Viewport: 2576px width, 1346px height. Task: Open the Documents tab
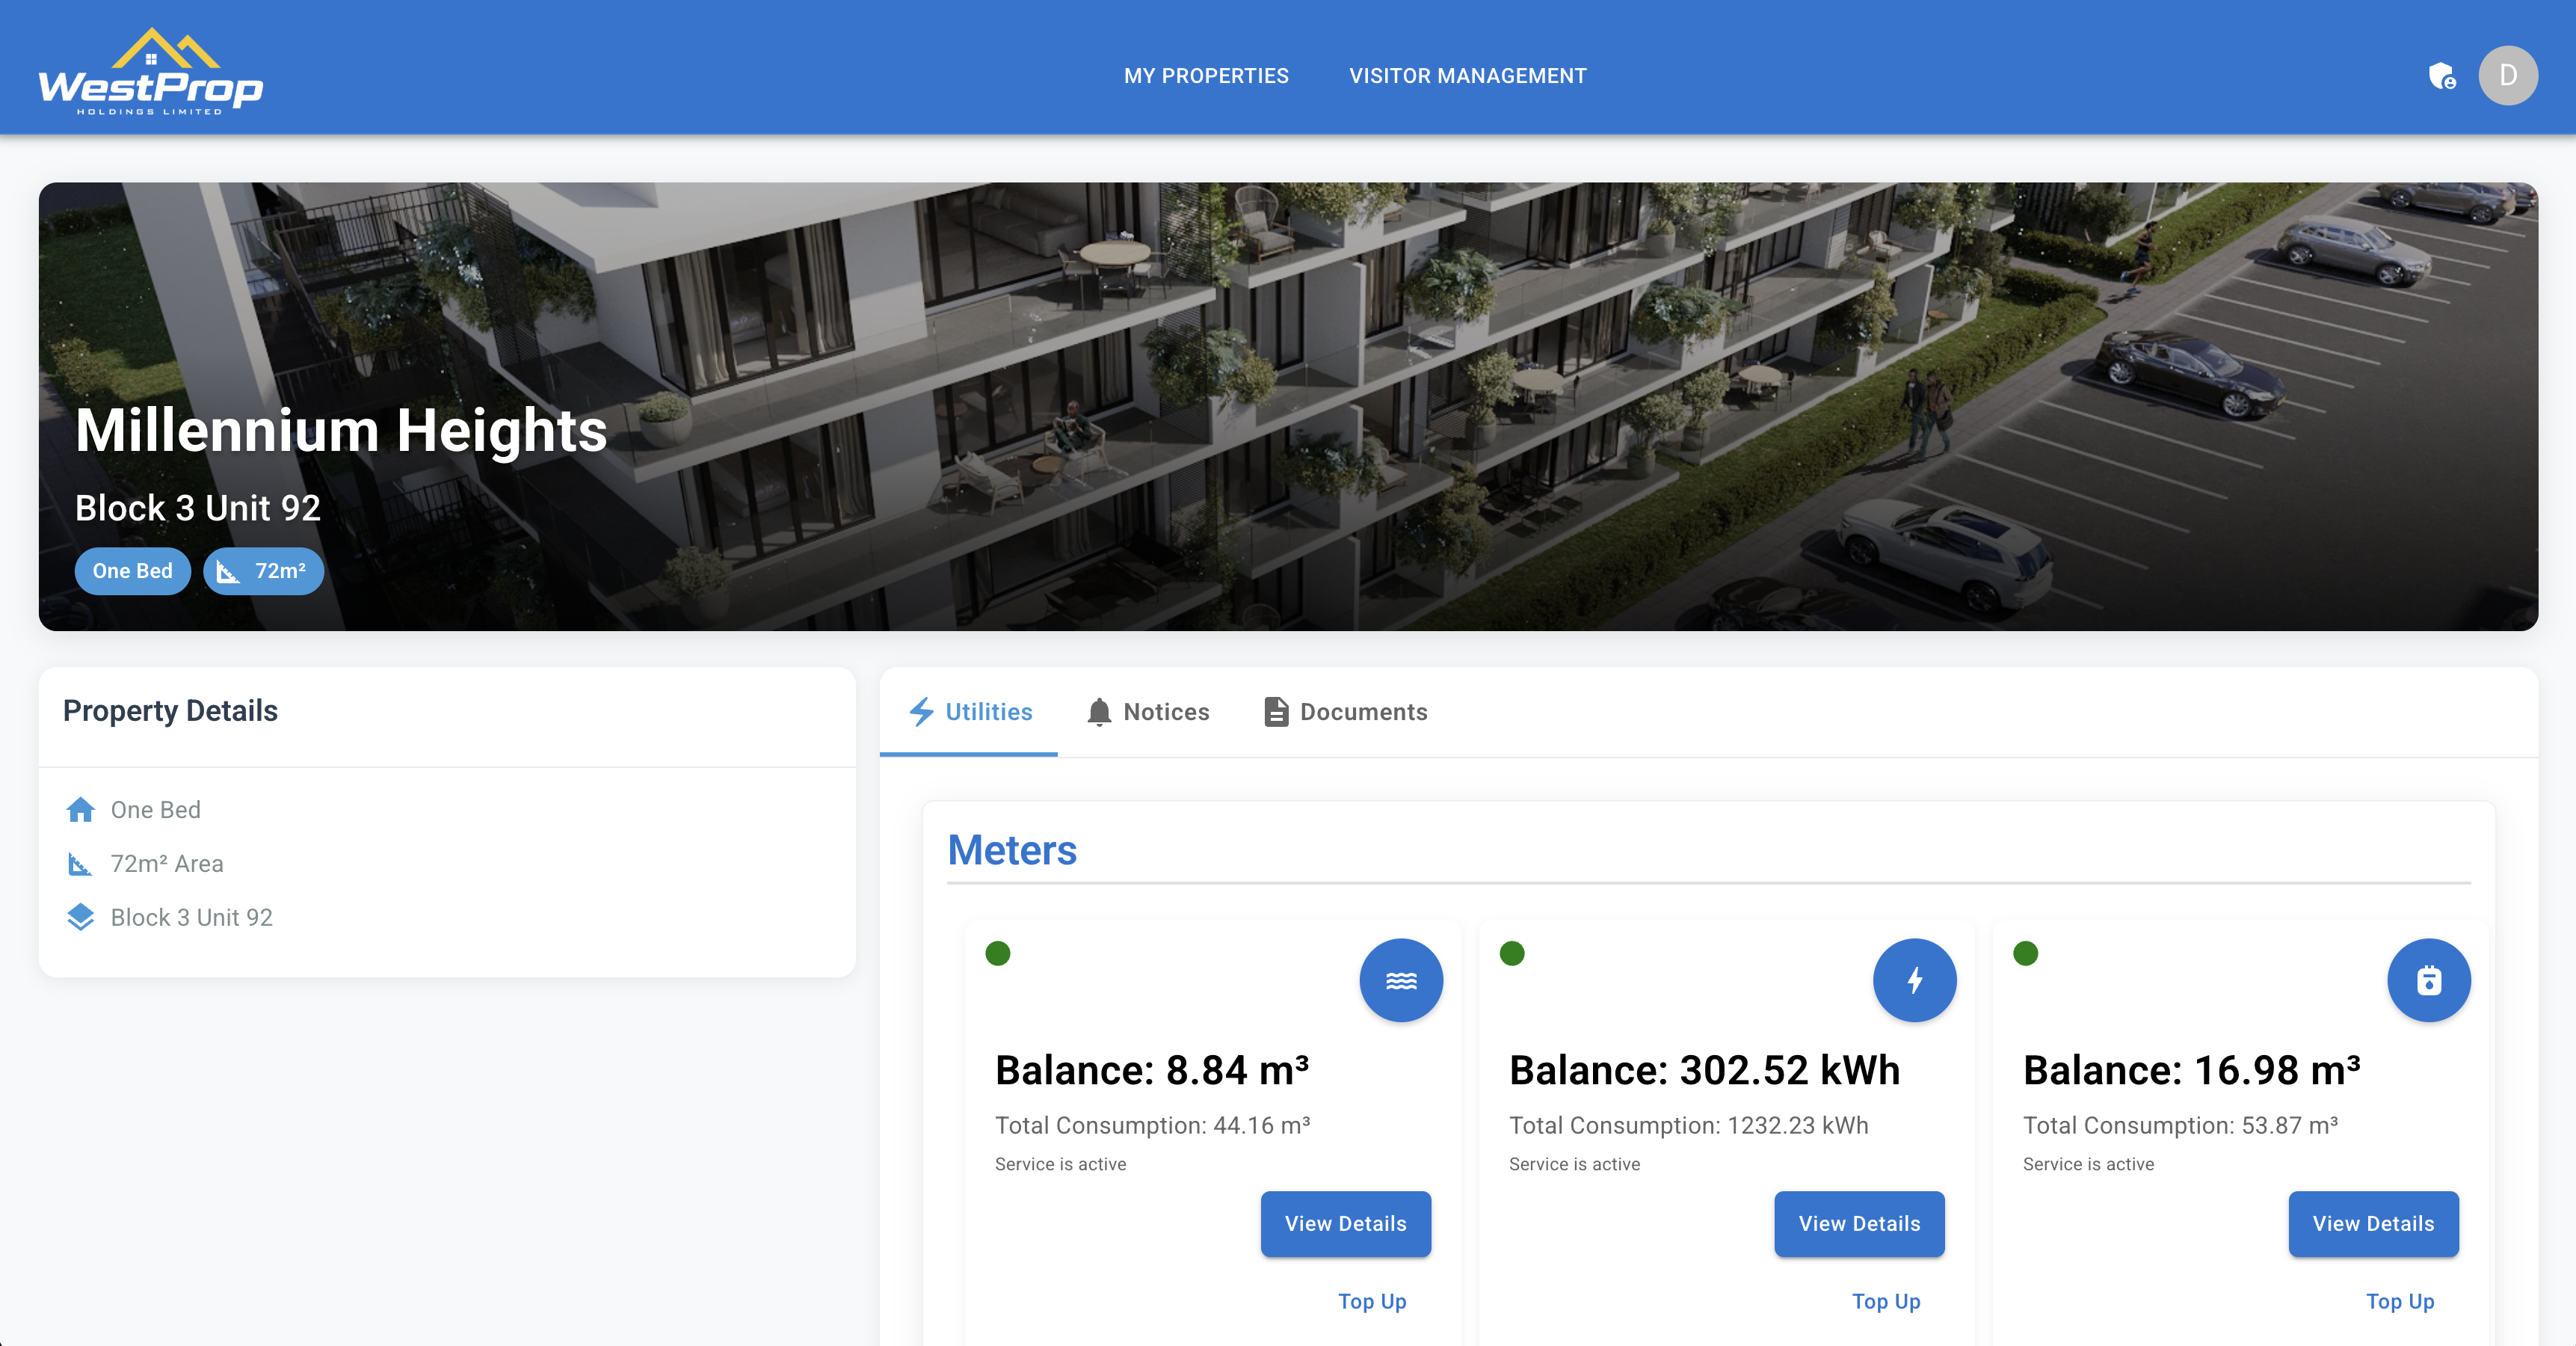pos(1345,712)
